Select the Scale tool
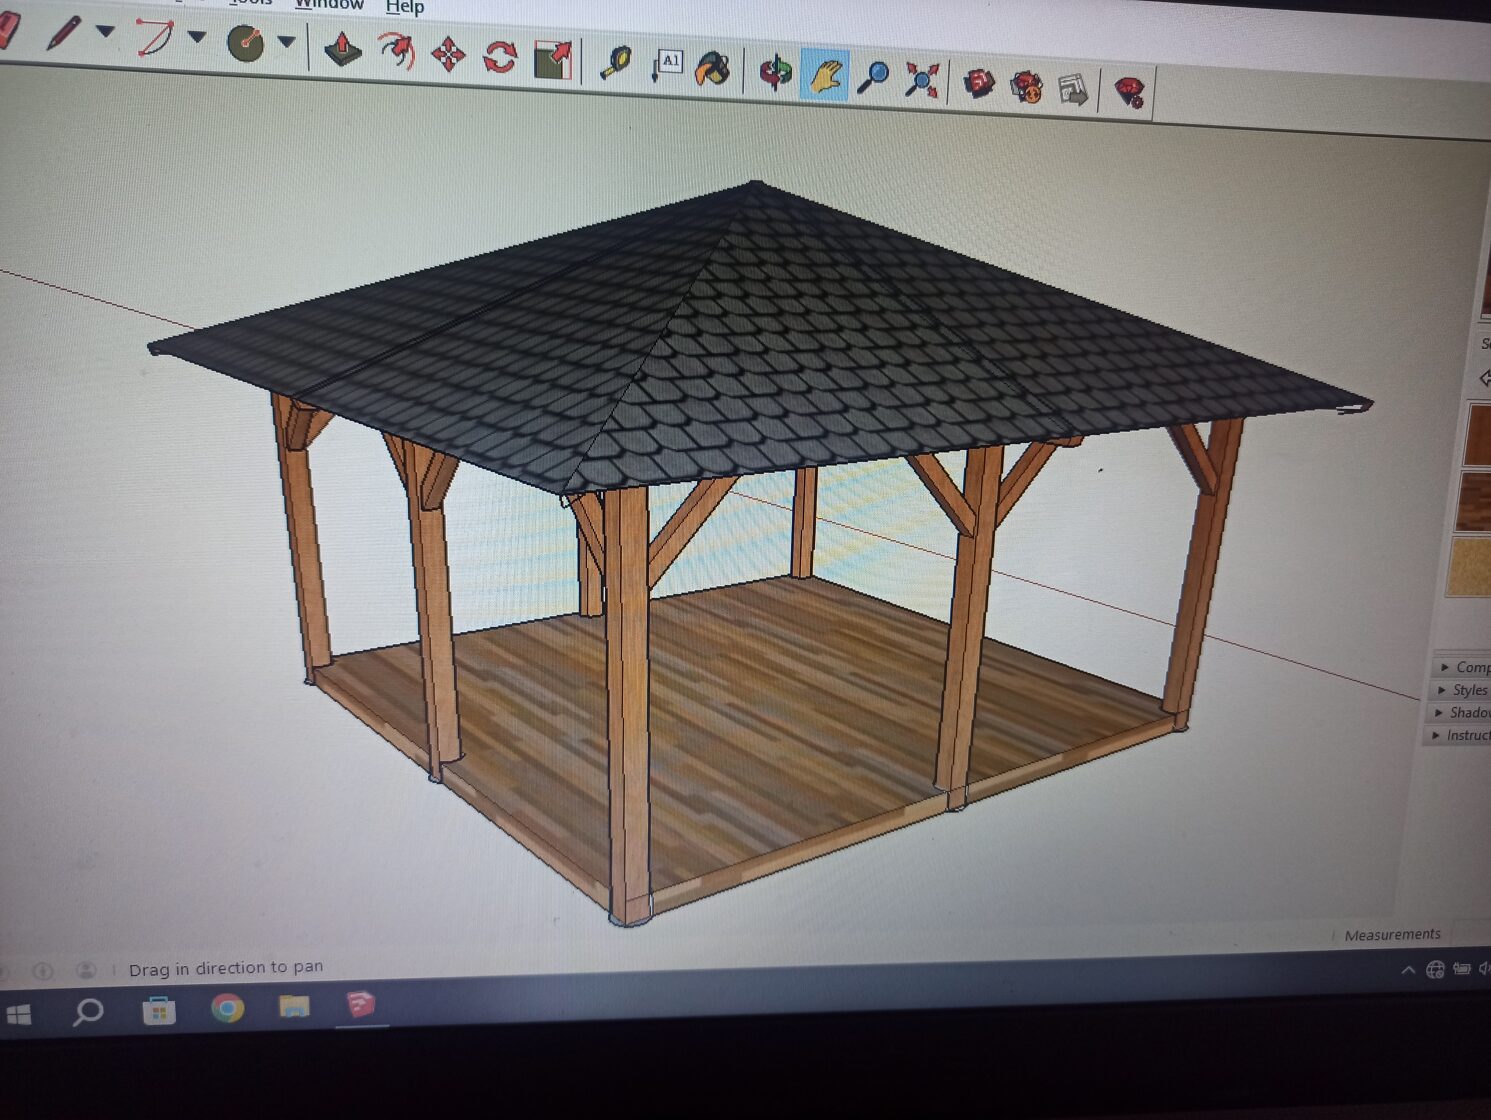The image size is (1491, 1120). 553,60
